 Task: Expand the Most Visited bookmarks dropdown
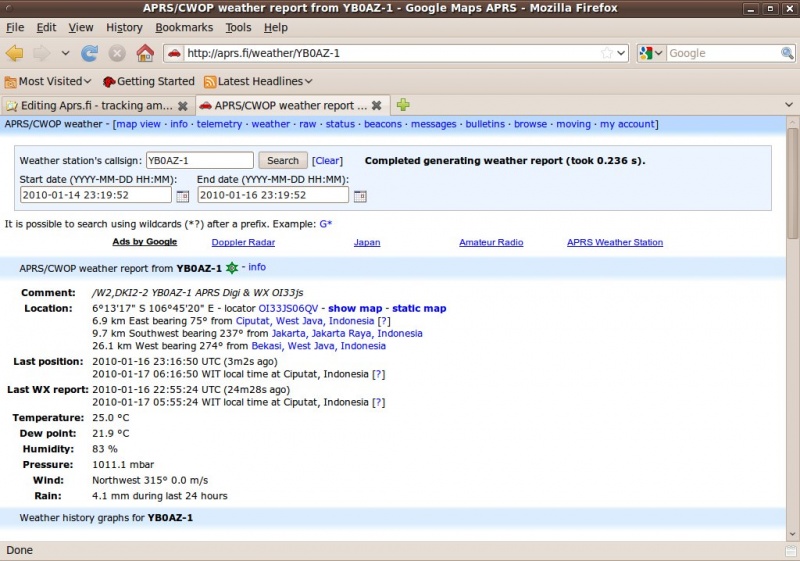[87, 81]
